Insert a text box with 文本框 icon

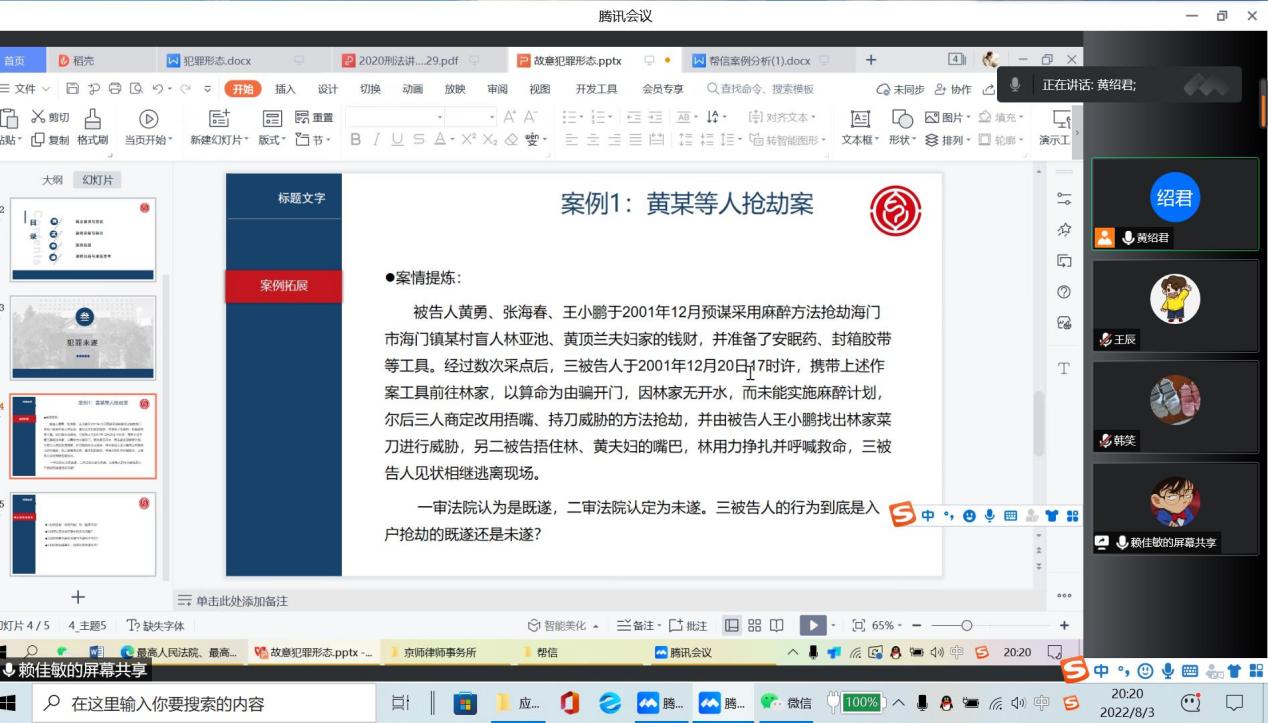[858, 119]
